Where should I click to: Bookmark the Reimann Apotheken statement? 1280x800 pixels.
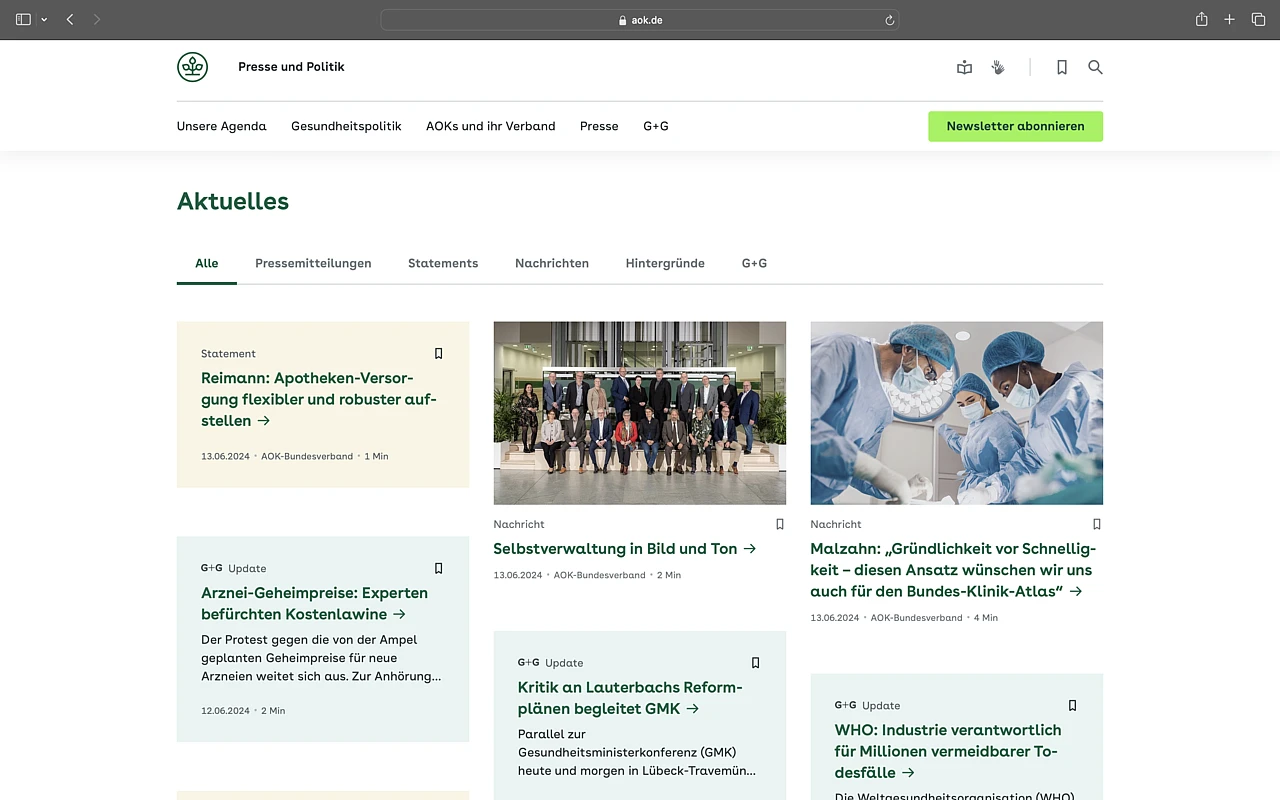click(438, 353)
